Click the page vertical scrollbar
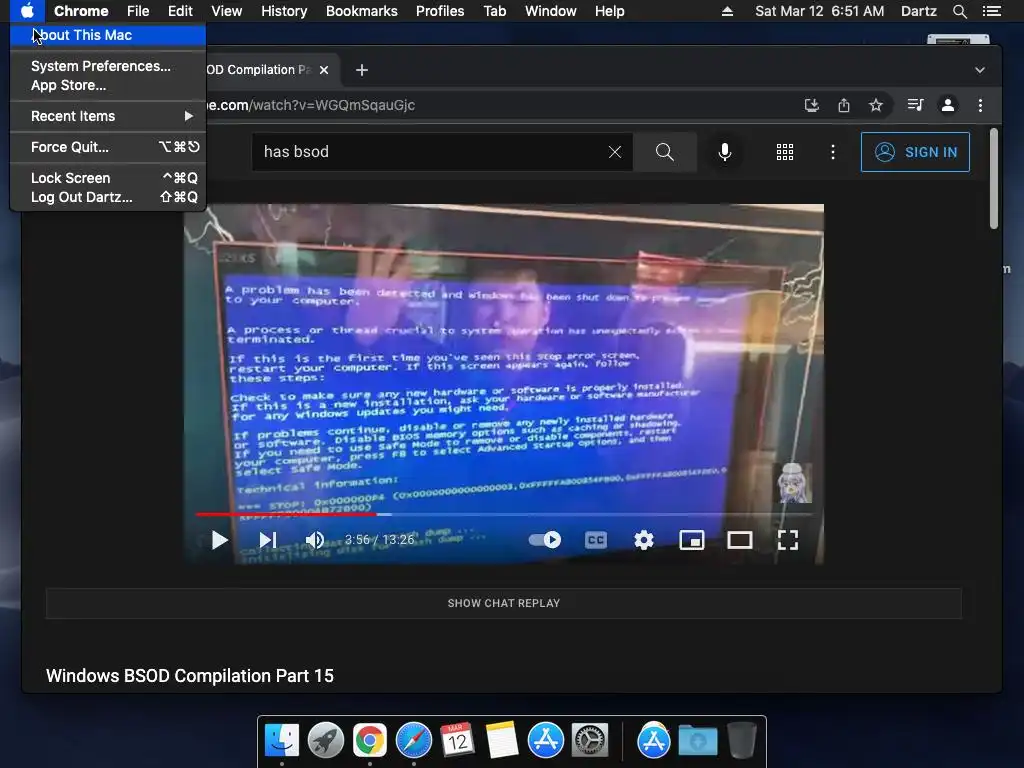The image size is (1024, 768). coord(993,178)
